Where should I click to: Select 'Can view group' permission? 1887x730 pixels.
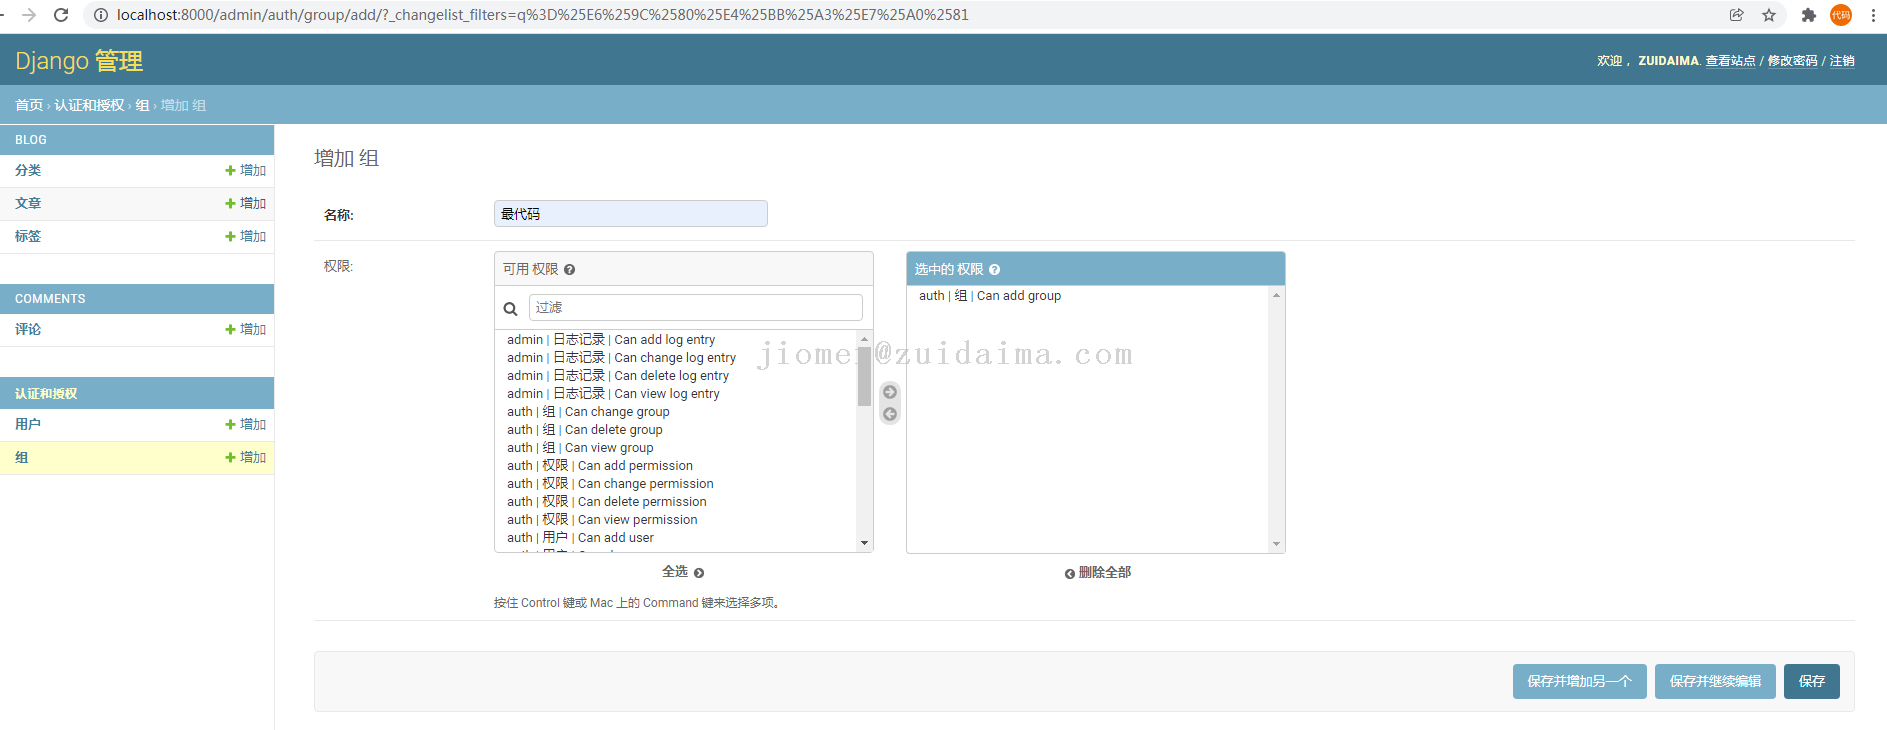tap(580, 448)
